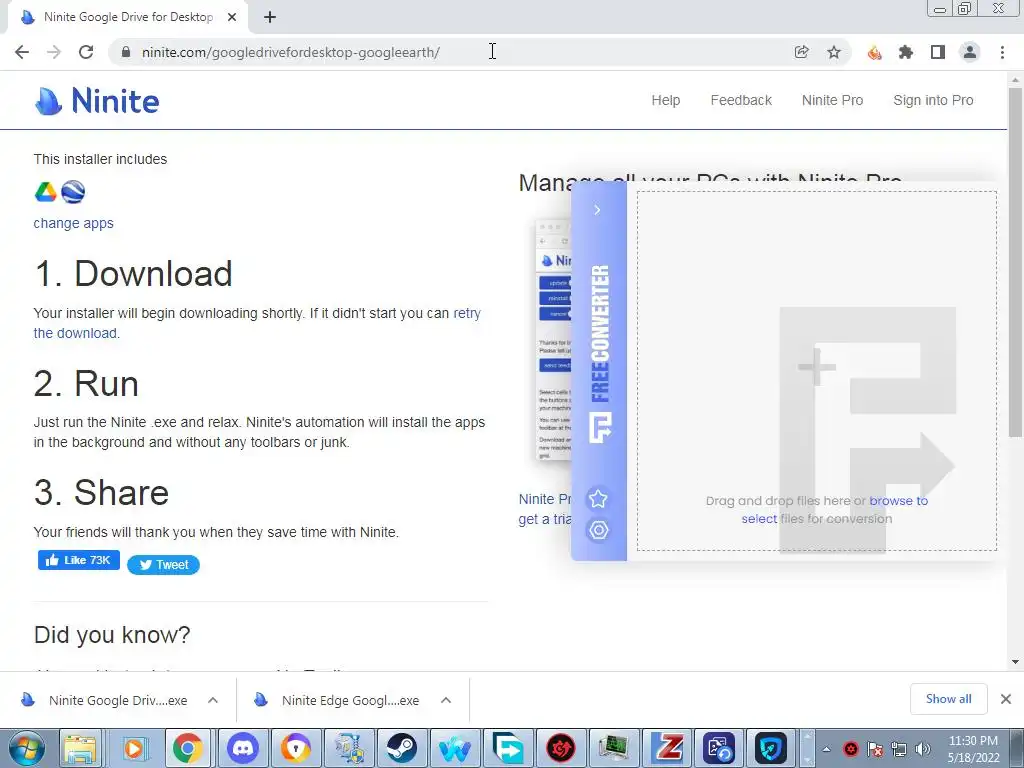Open the Chrome Extensions puzzle menu
Viewport: 1024px width, 768px height.
906,52
